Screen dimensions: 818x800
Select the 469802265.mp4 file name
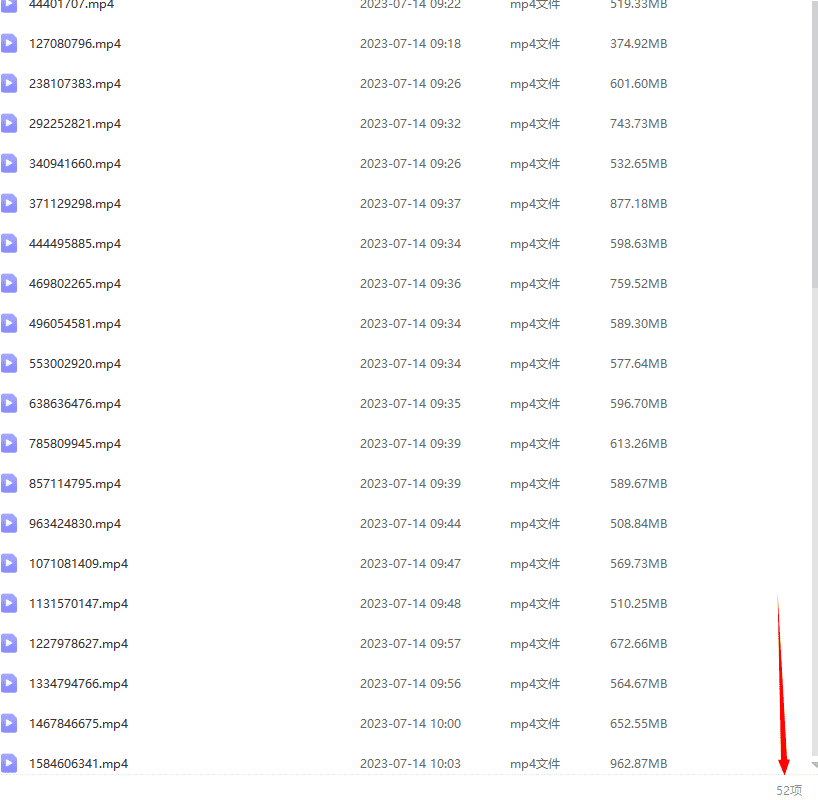pyautogui.click(x=75, y=284)
